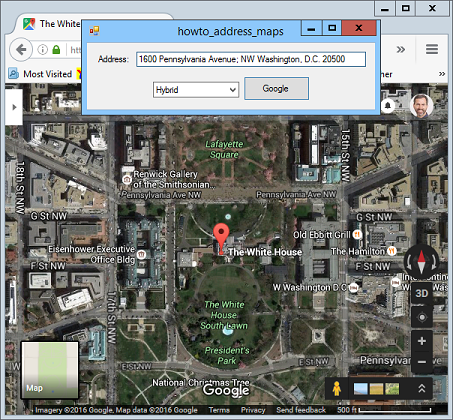The height and width of the screenshot is (420, 453).
Task: Open the Privacy link
Action: (x=253, y=410)
